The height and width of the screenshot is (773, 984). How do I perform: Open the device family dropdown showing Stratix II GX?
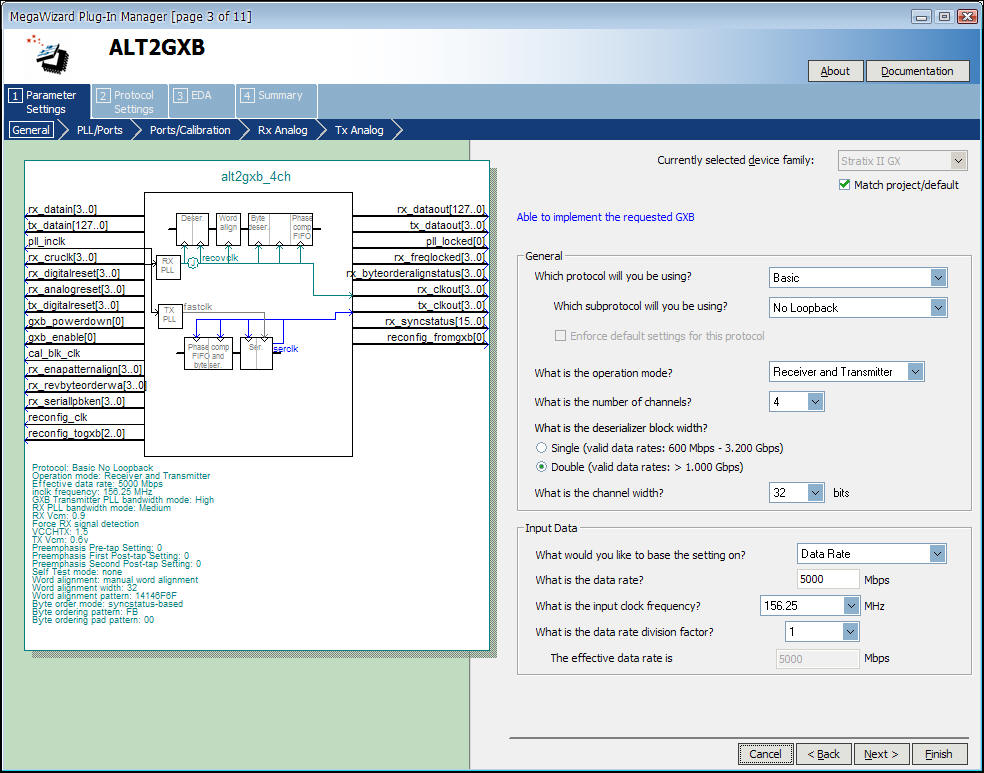[x=902, y=161]
